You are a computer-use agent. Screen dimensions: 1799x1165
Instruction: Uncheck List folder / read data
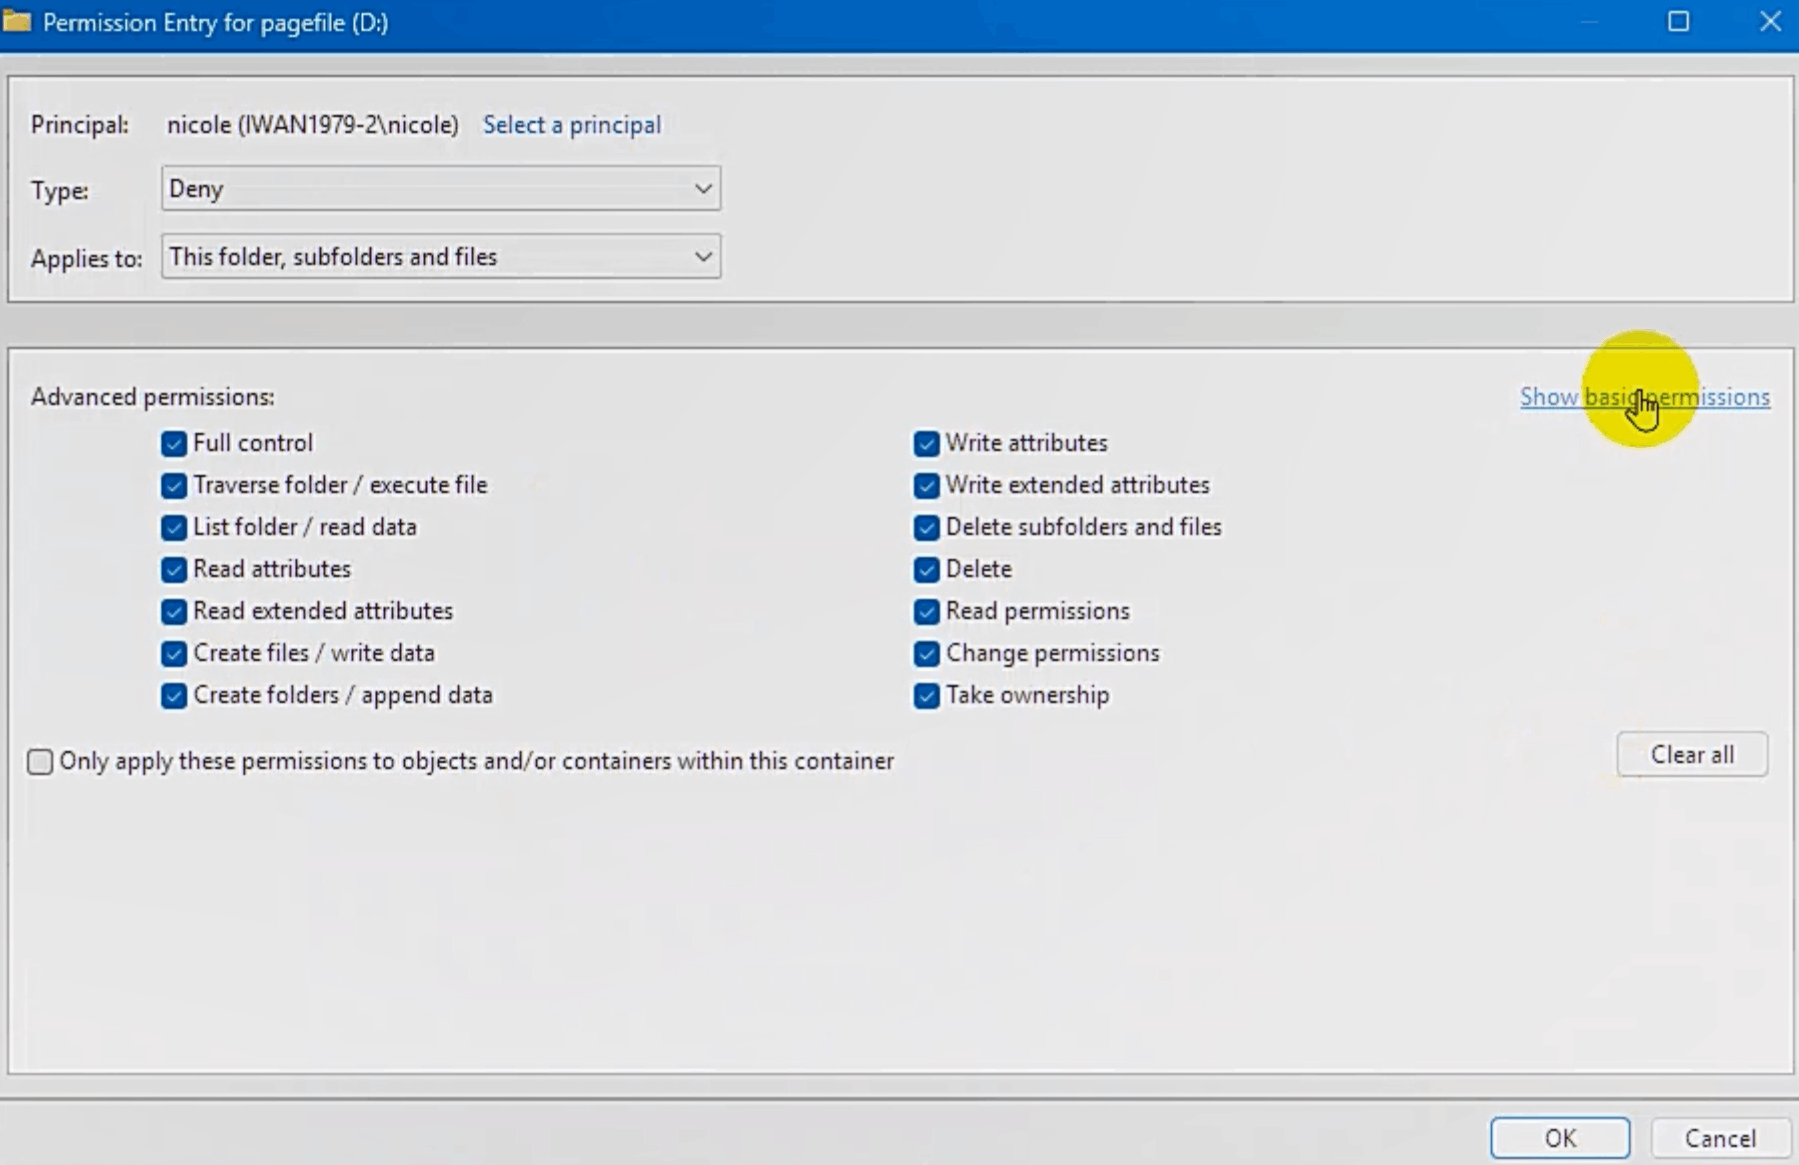pos(172,527)
